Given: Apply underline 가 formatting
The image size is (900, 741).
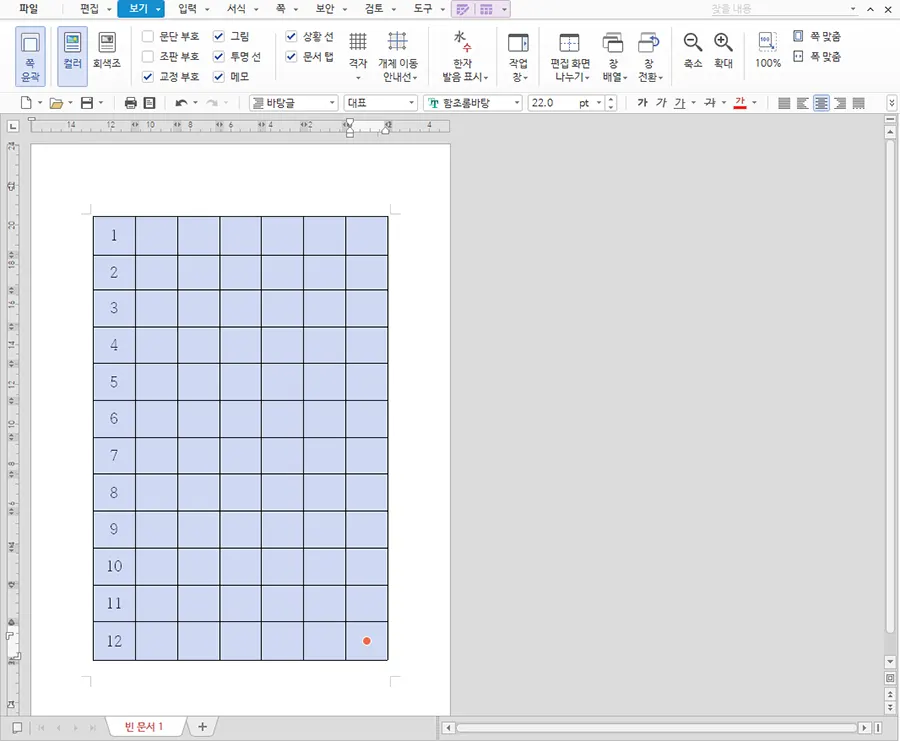Looking at the screenshot, I should pyautogui.click(x=680, y=103).
